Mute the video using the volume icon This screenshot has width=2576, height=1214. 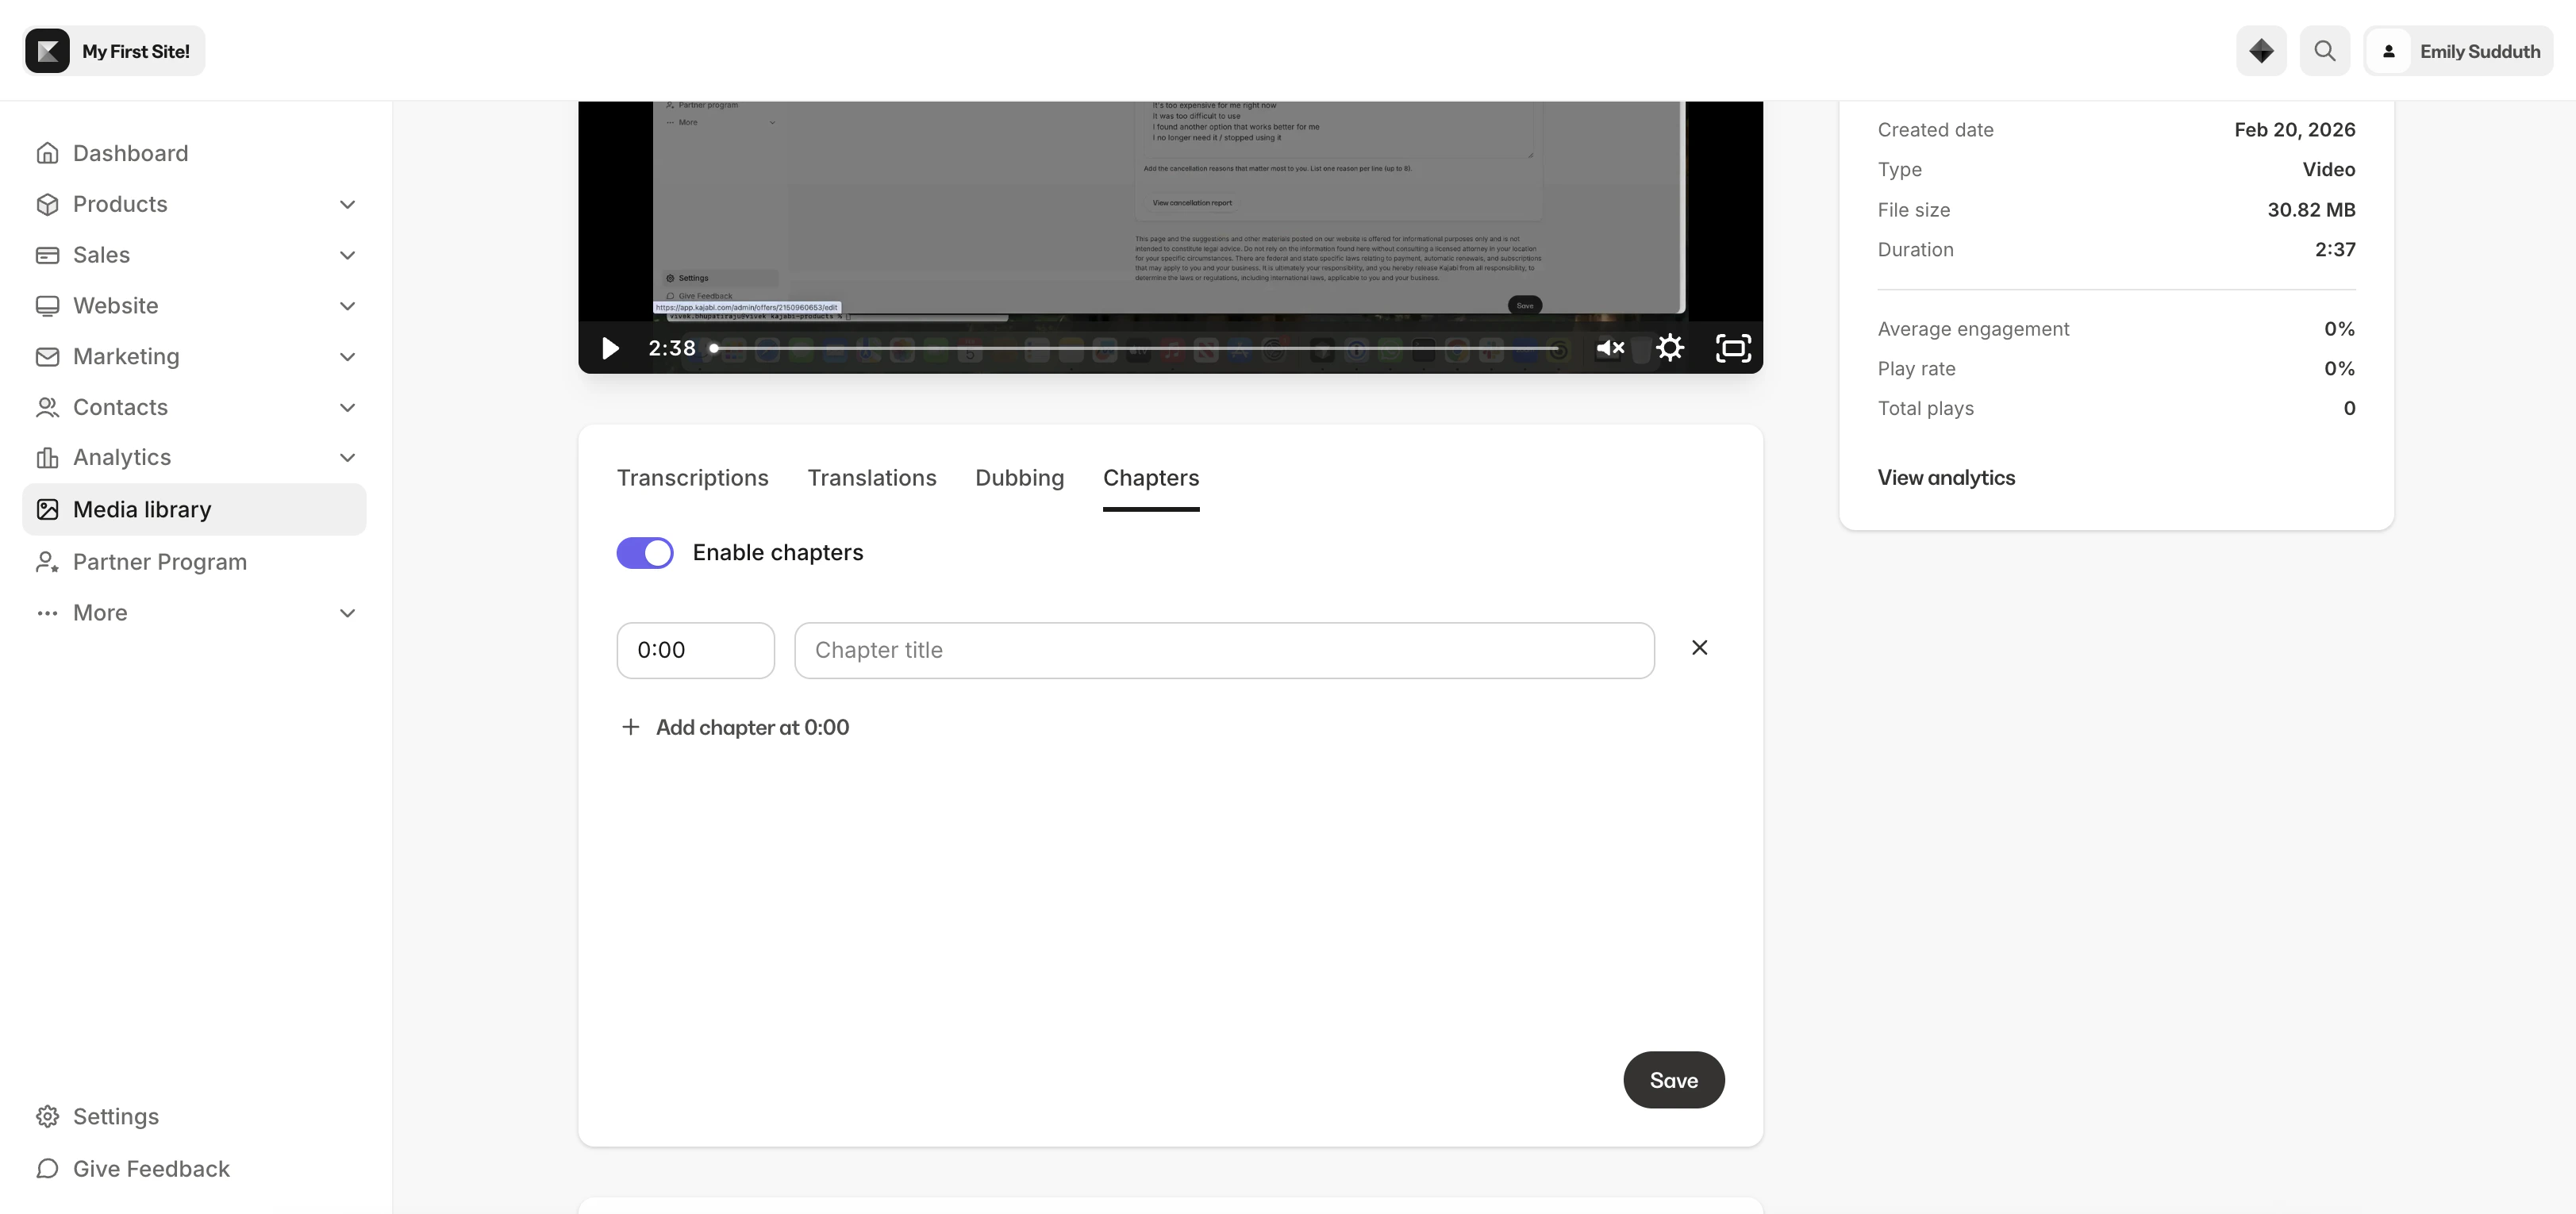pos(1610,348)
